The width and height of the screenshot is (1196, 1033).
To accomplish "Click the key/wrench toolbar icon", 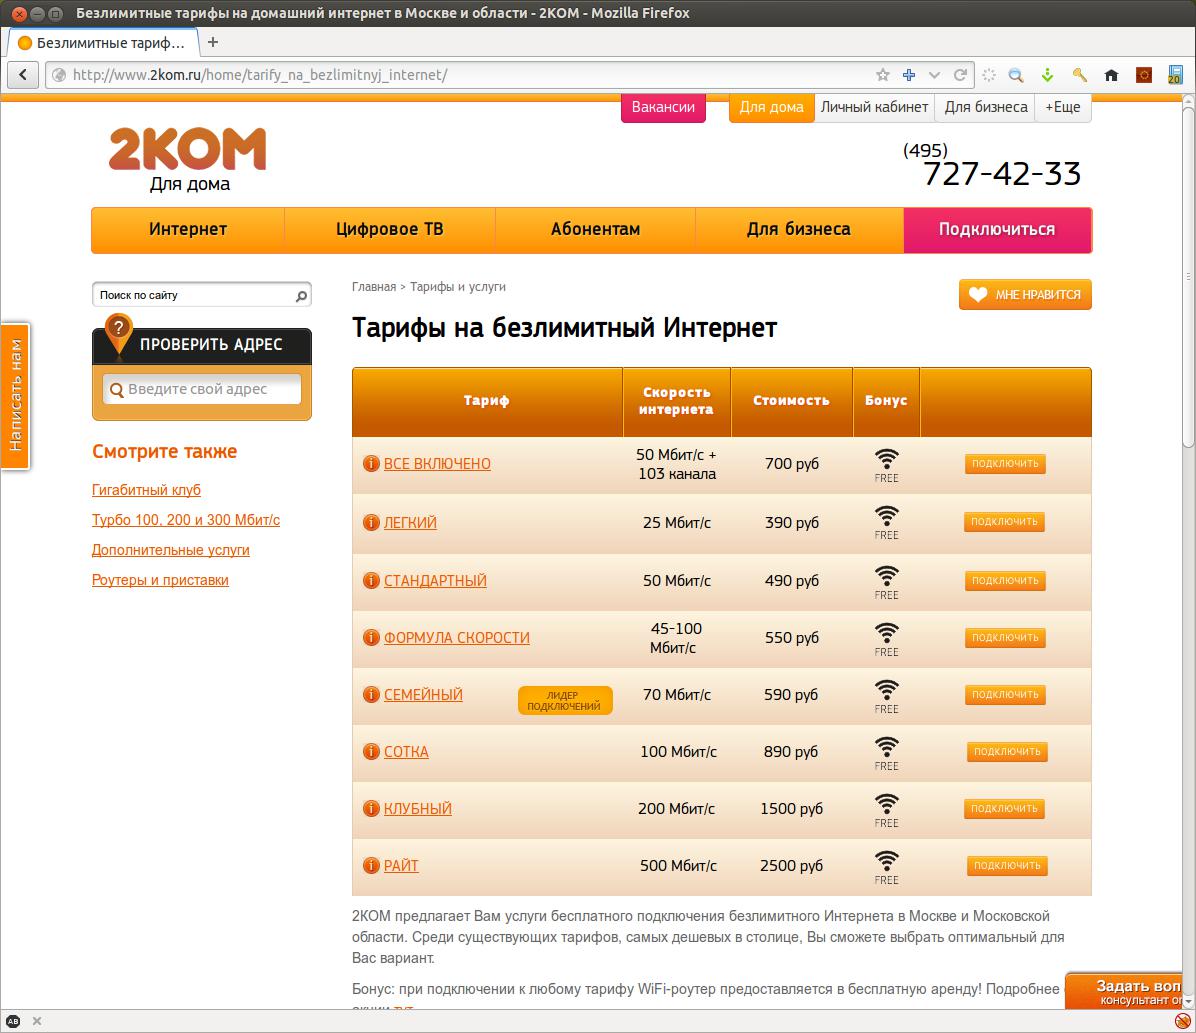I will pos(1079,75).
